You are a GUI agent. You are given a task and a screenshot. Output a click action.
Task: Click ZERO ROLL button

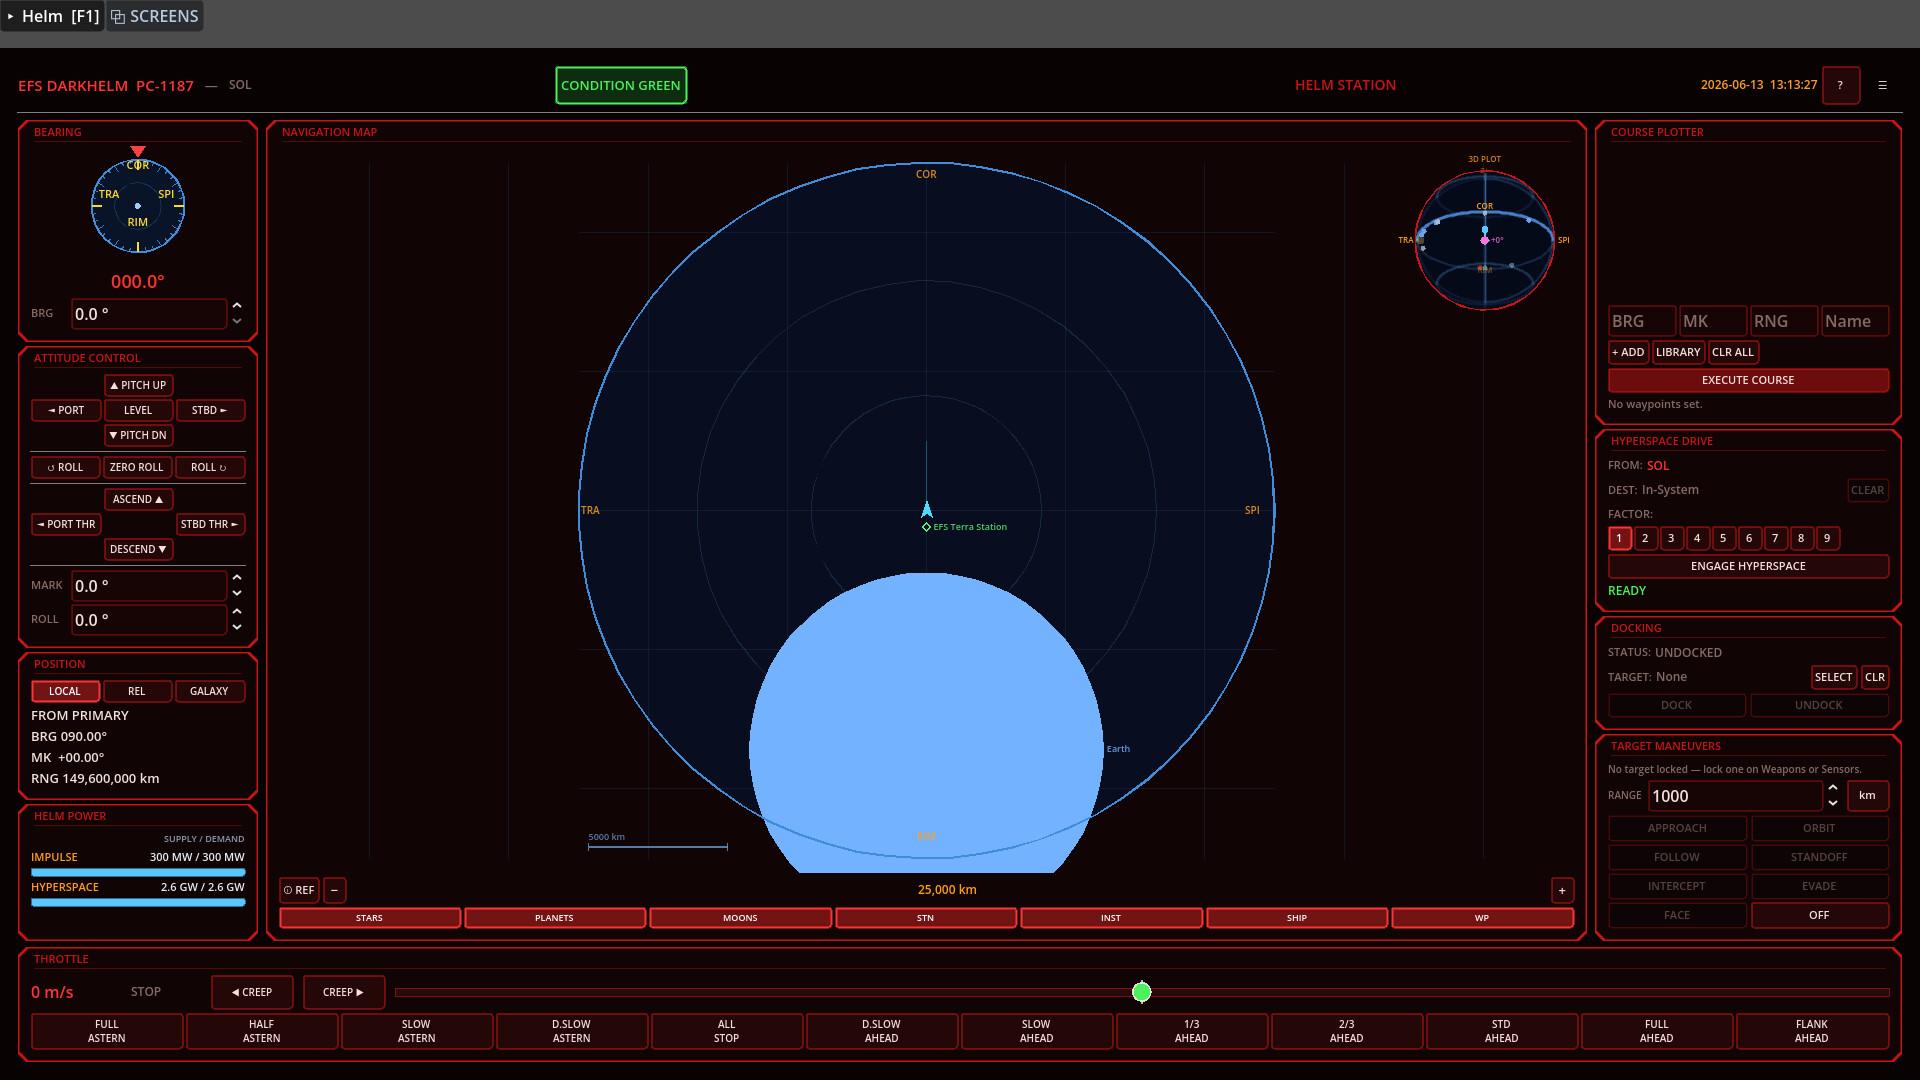click(x=137, y=467)
